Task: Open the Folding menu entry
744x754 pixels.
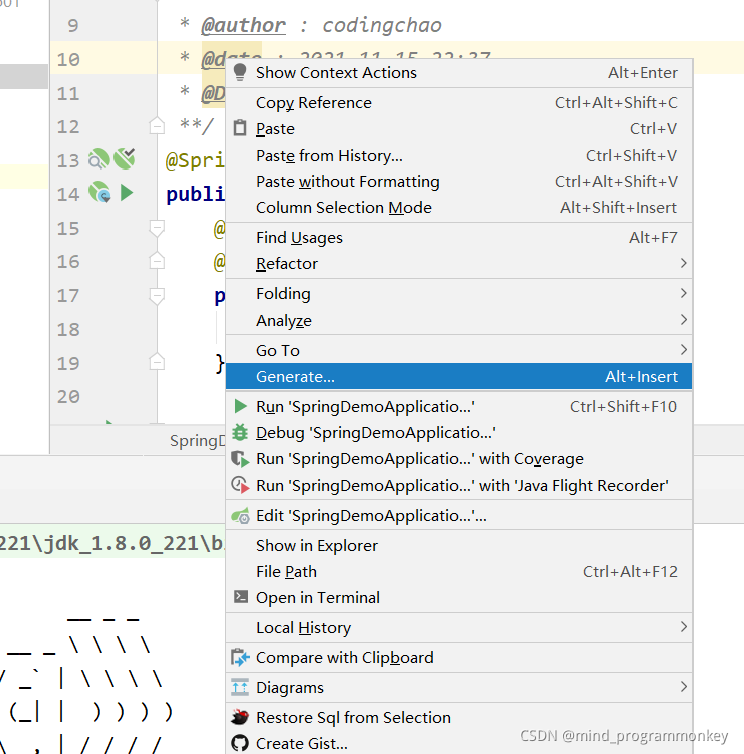Action: 459,293
